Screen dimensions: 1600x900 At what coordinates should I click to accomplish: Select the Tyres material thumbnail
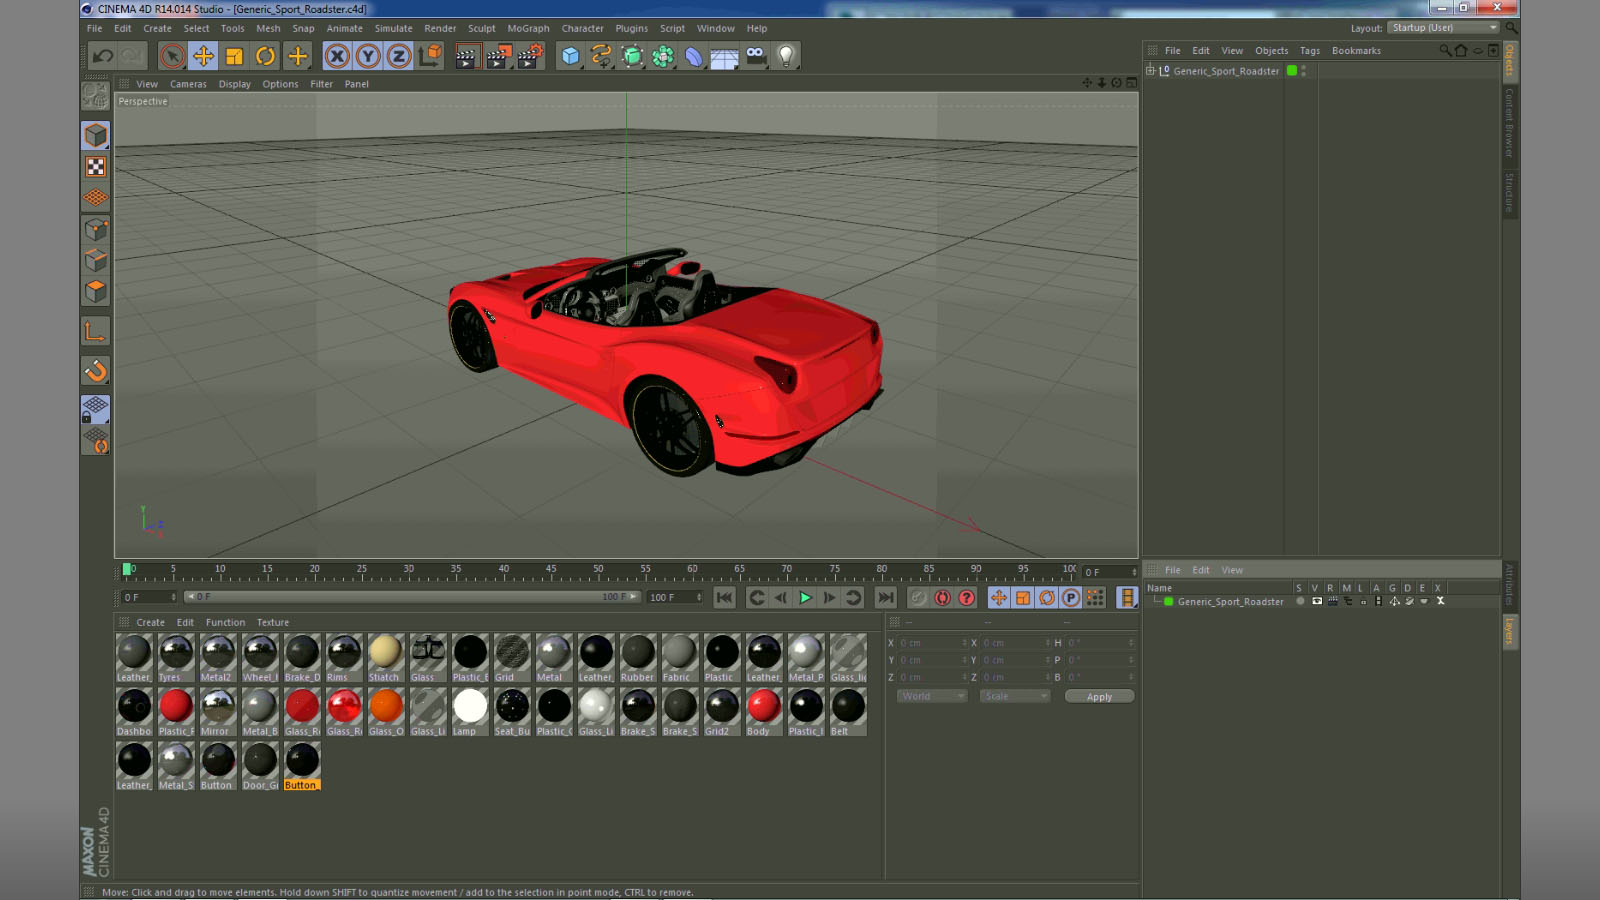(175, 658)
